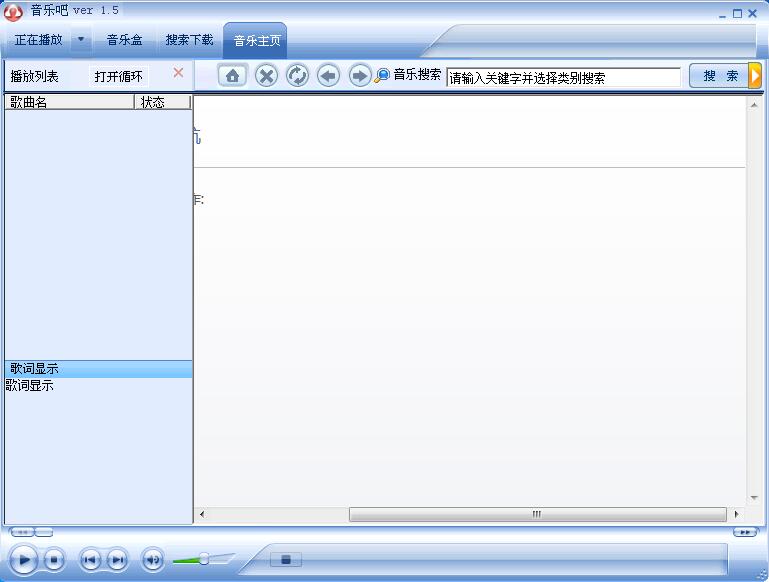Image resolution: width=769 pixels, height=582 pixels.
Task: Expand the orange arrow beside the search button
Action: [755, 76]
